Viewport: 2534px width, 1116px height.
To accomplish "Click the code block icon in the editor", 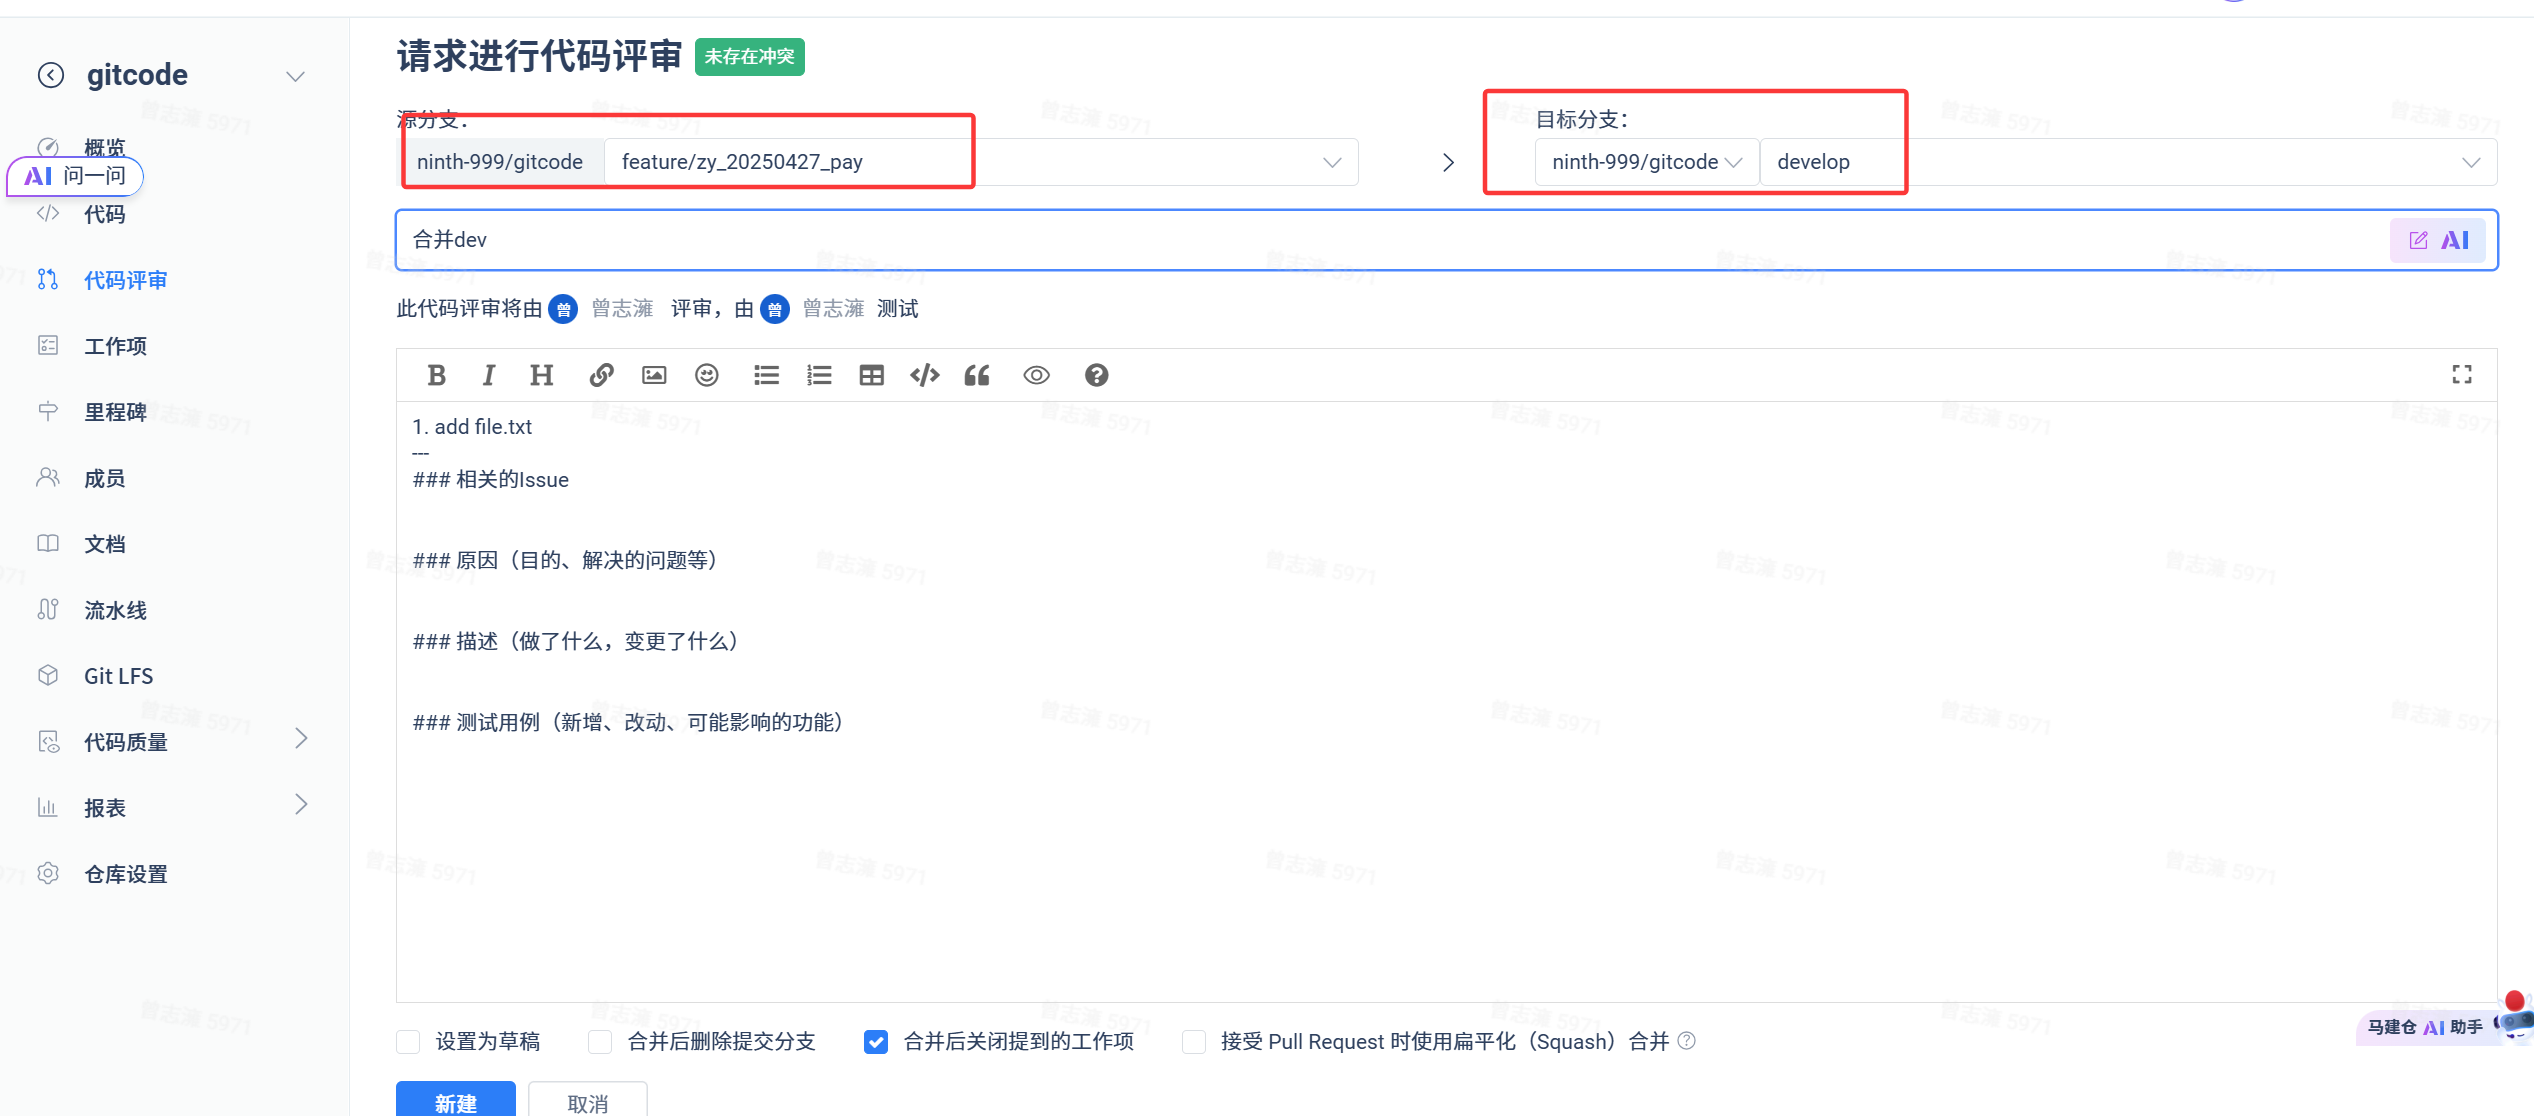I will click(x=925, y=375).
